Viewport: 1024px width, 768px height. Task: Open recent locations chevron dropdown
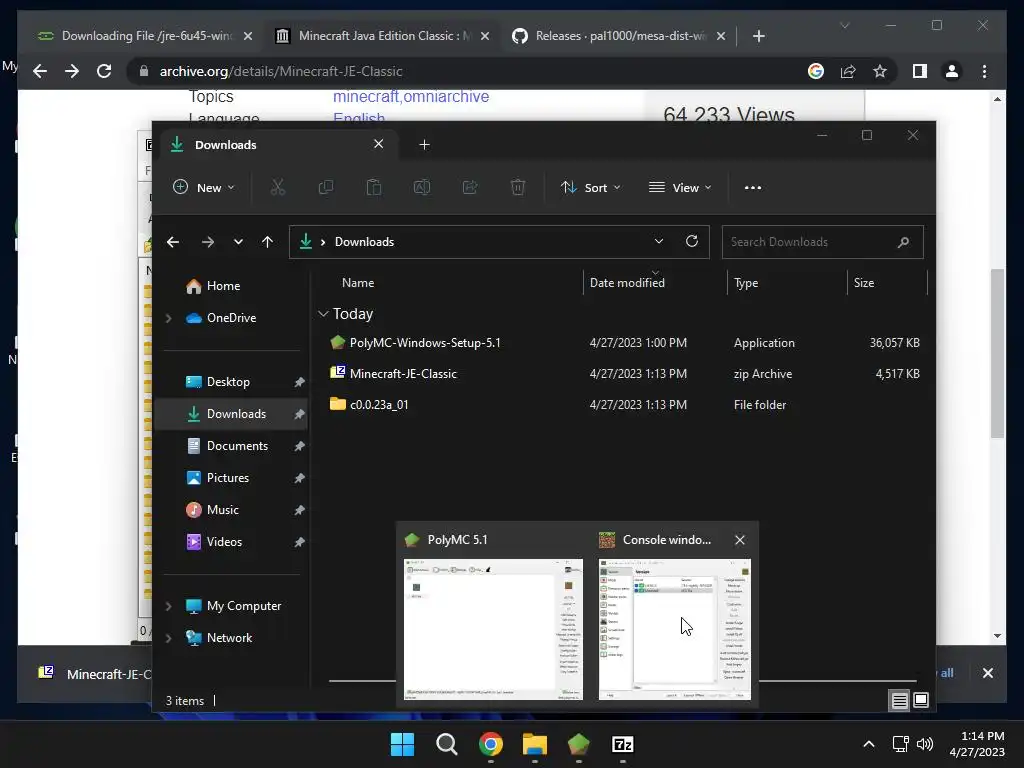coord(238,242)
